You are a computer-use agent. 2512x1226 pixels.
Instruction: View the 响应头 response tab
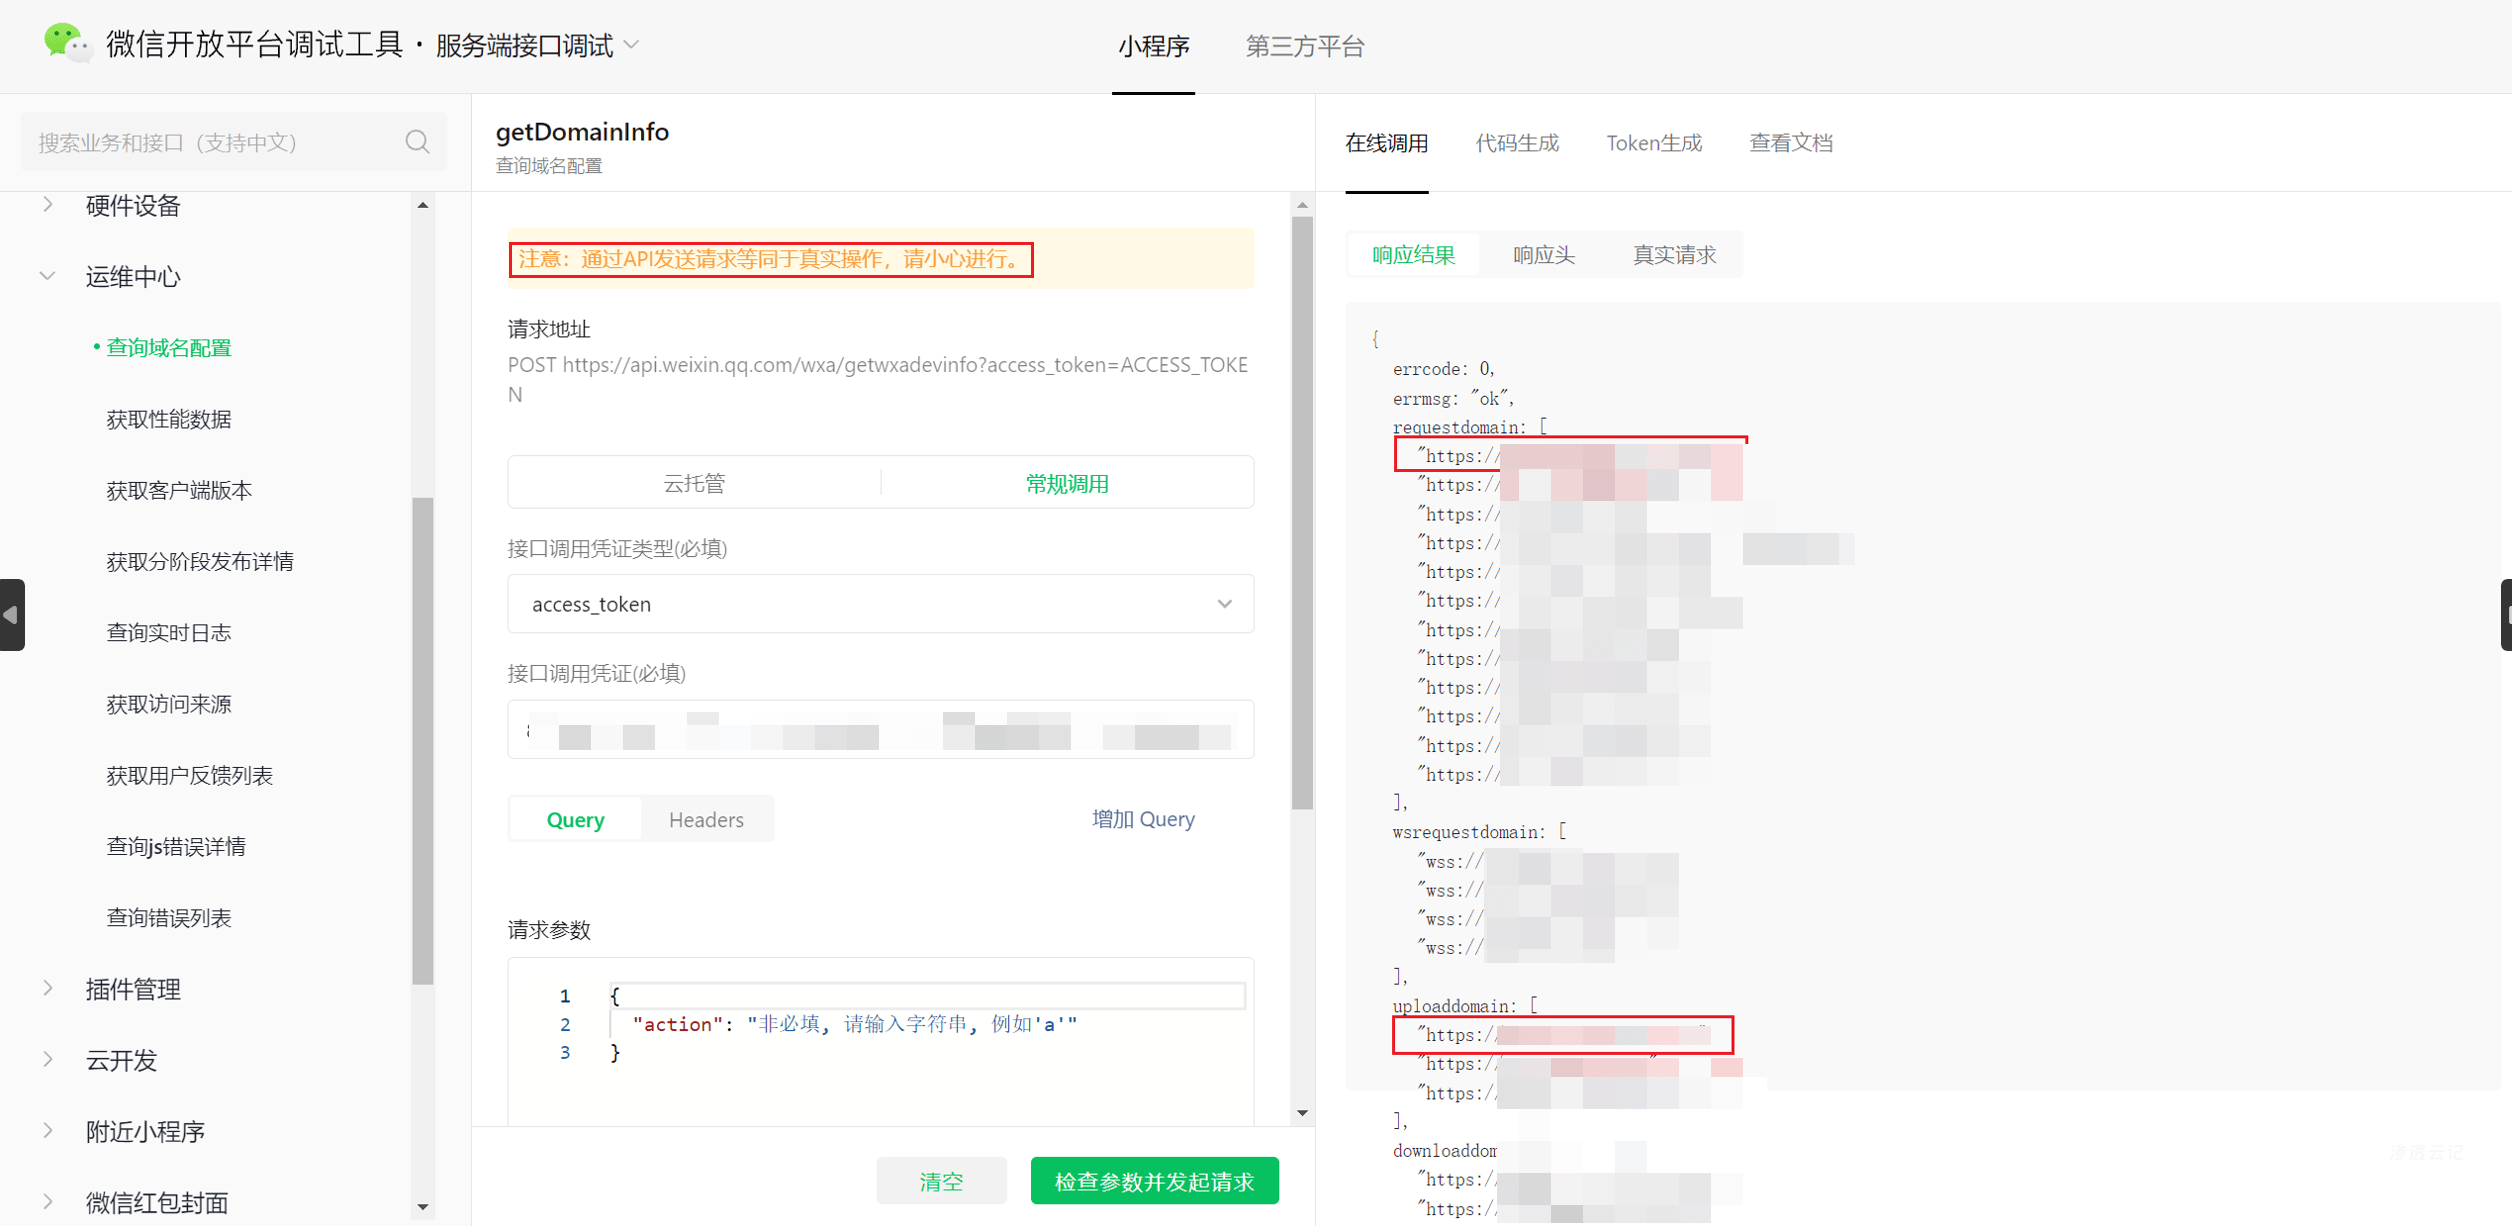(x=1543, y=254)
